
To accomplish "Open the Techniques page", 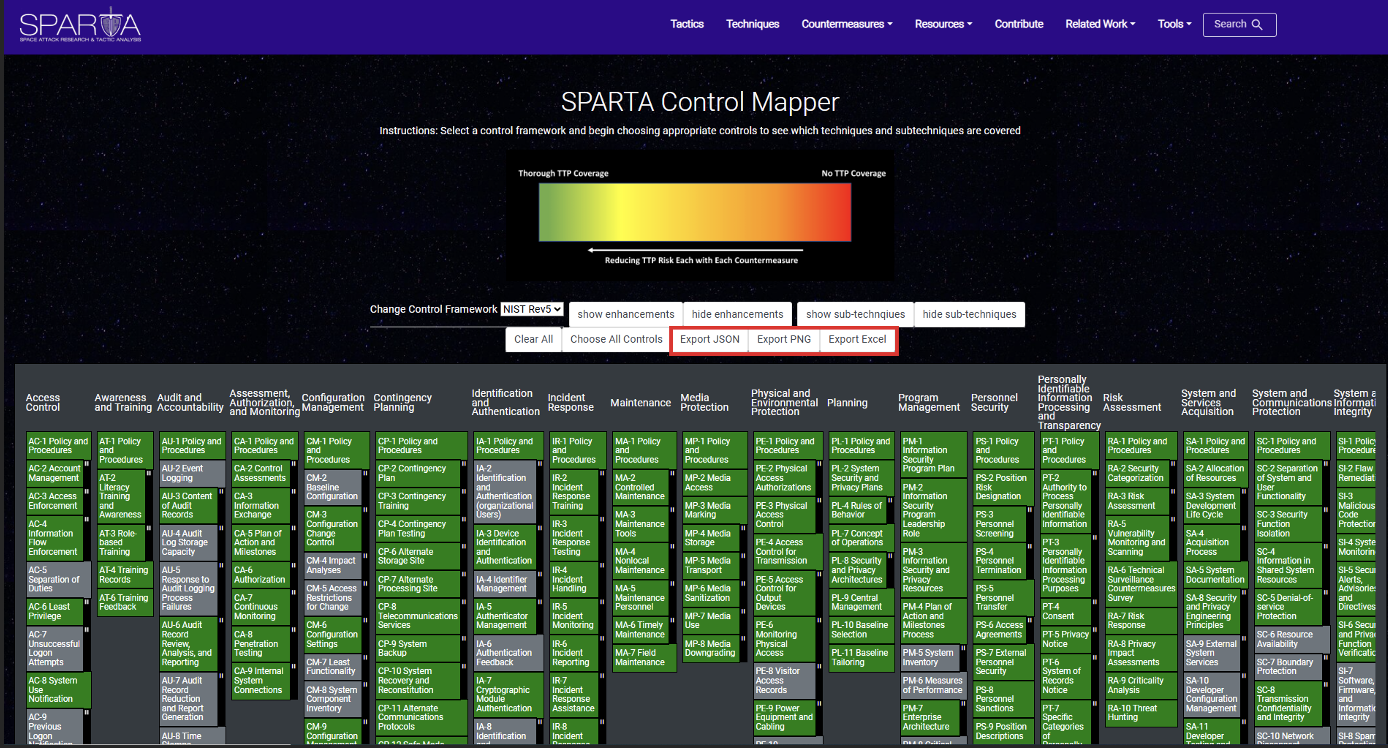I will pyautogui.click(x=752, y=24).
